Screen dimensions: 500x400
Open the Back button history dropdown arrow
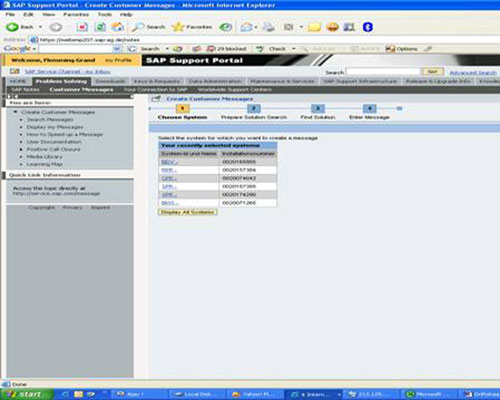tap(40, 27)
